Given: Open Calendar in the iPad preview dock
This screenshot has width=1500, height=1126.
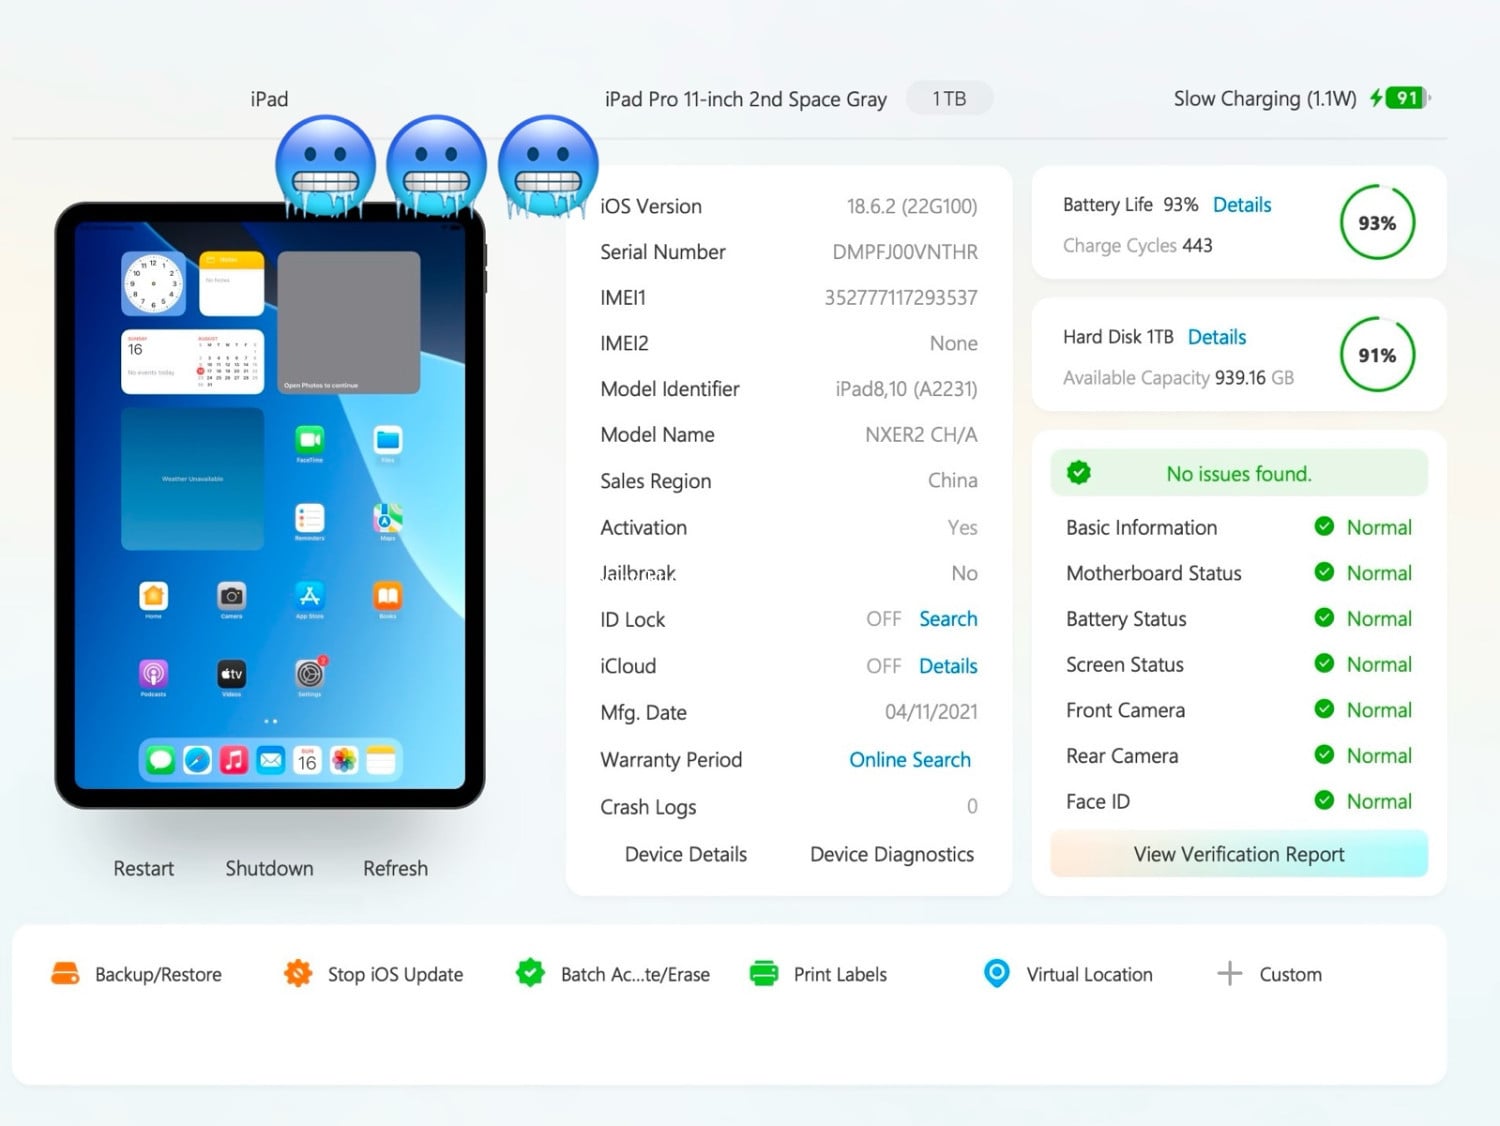Looking at the screenshot, I should click(x=307, y=761).
